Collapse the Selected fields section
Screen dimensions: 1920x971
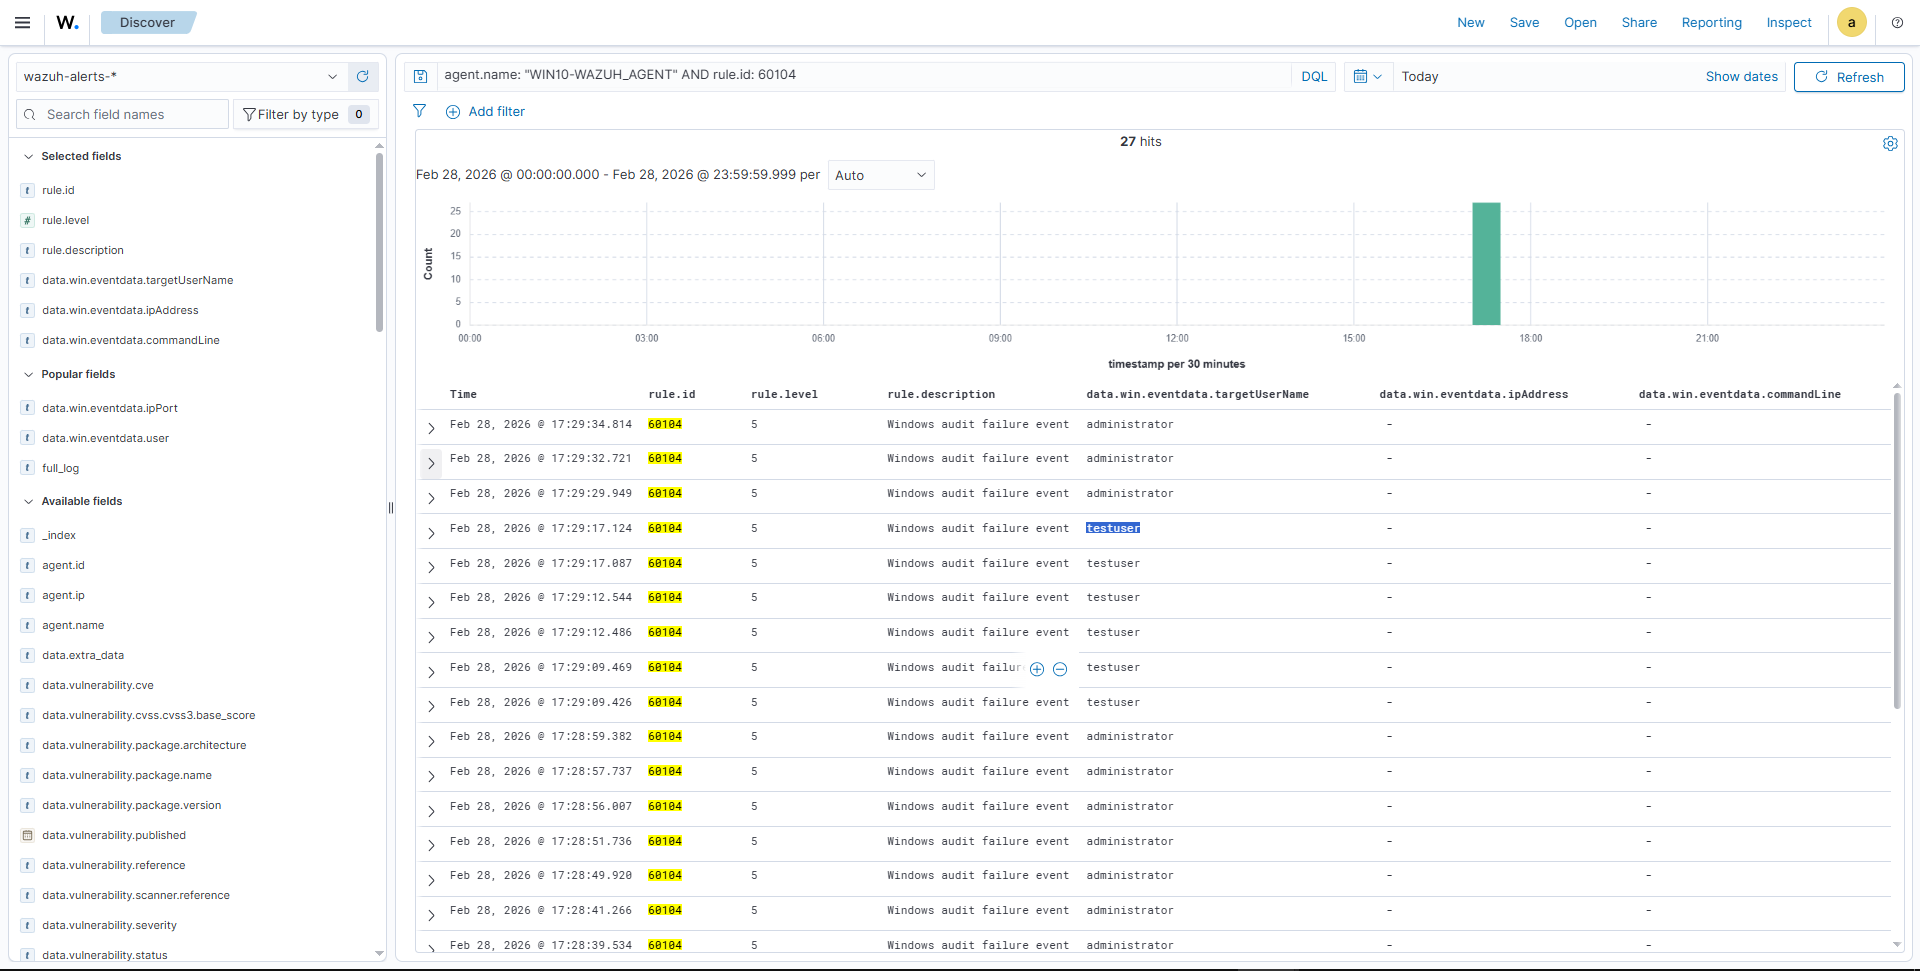click(29, 156)
